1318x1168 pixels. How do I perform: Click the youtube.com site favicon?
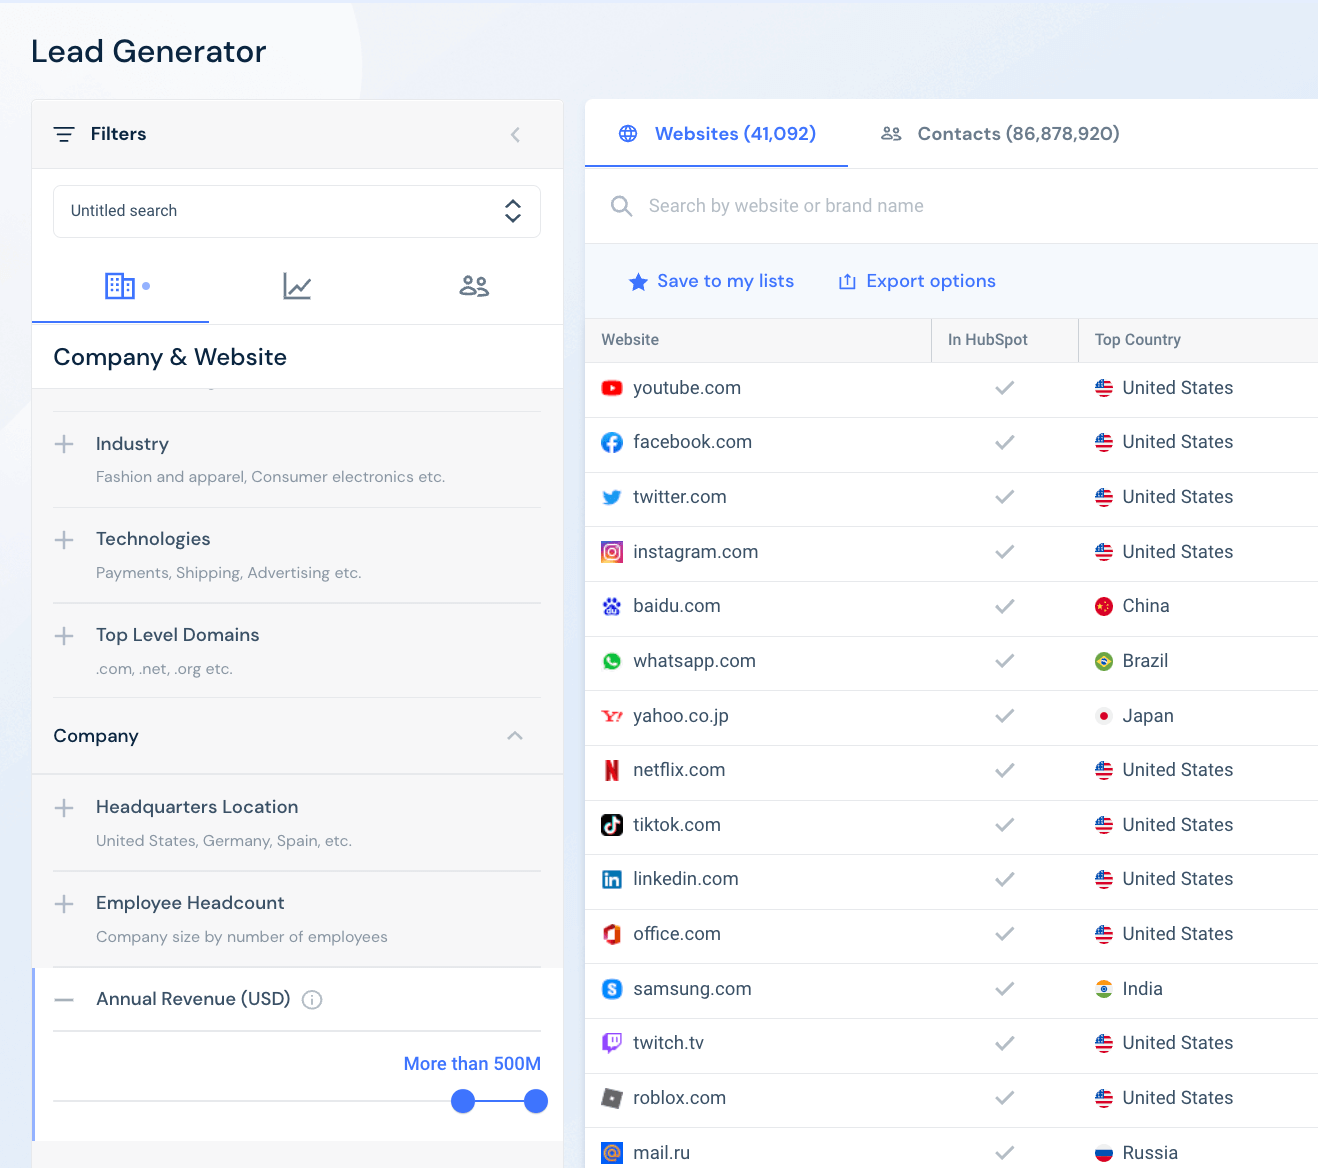611,388
